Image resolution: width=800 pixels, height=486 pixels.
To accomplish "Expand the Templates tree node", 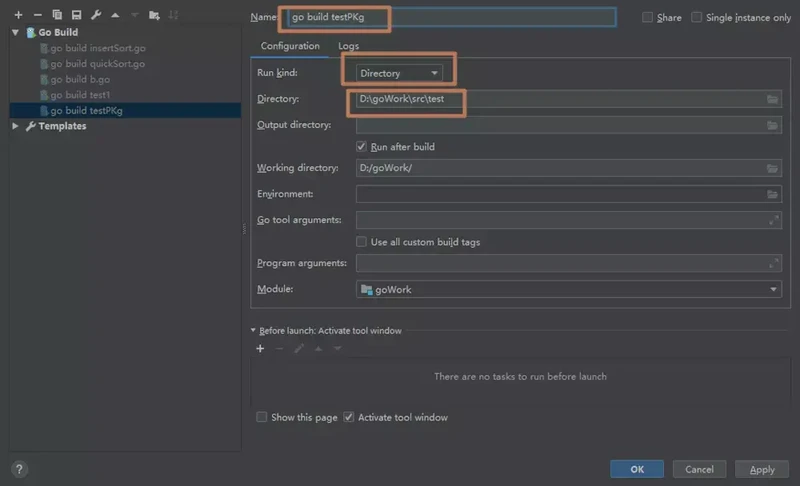I will coord(15,126).
